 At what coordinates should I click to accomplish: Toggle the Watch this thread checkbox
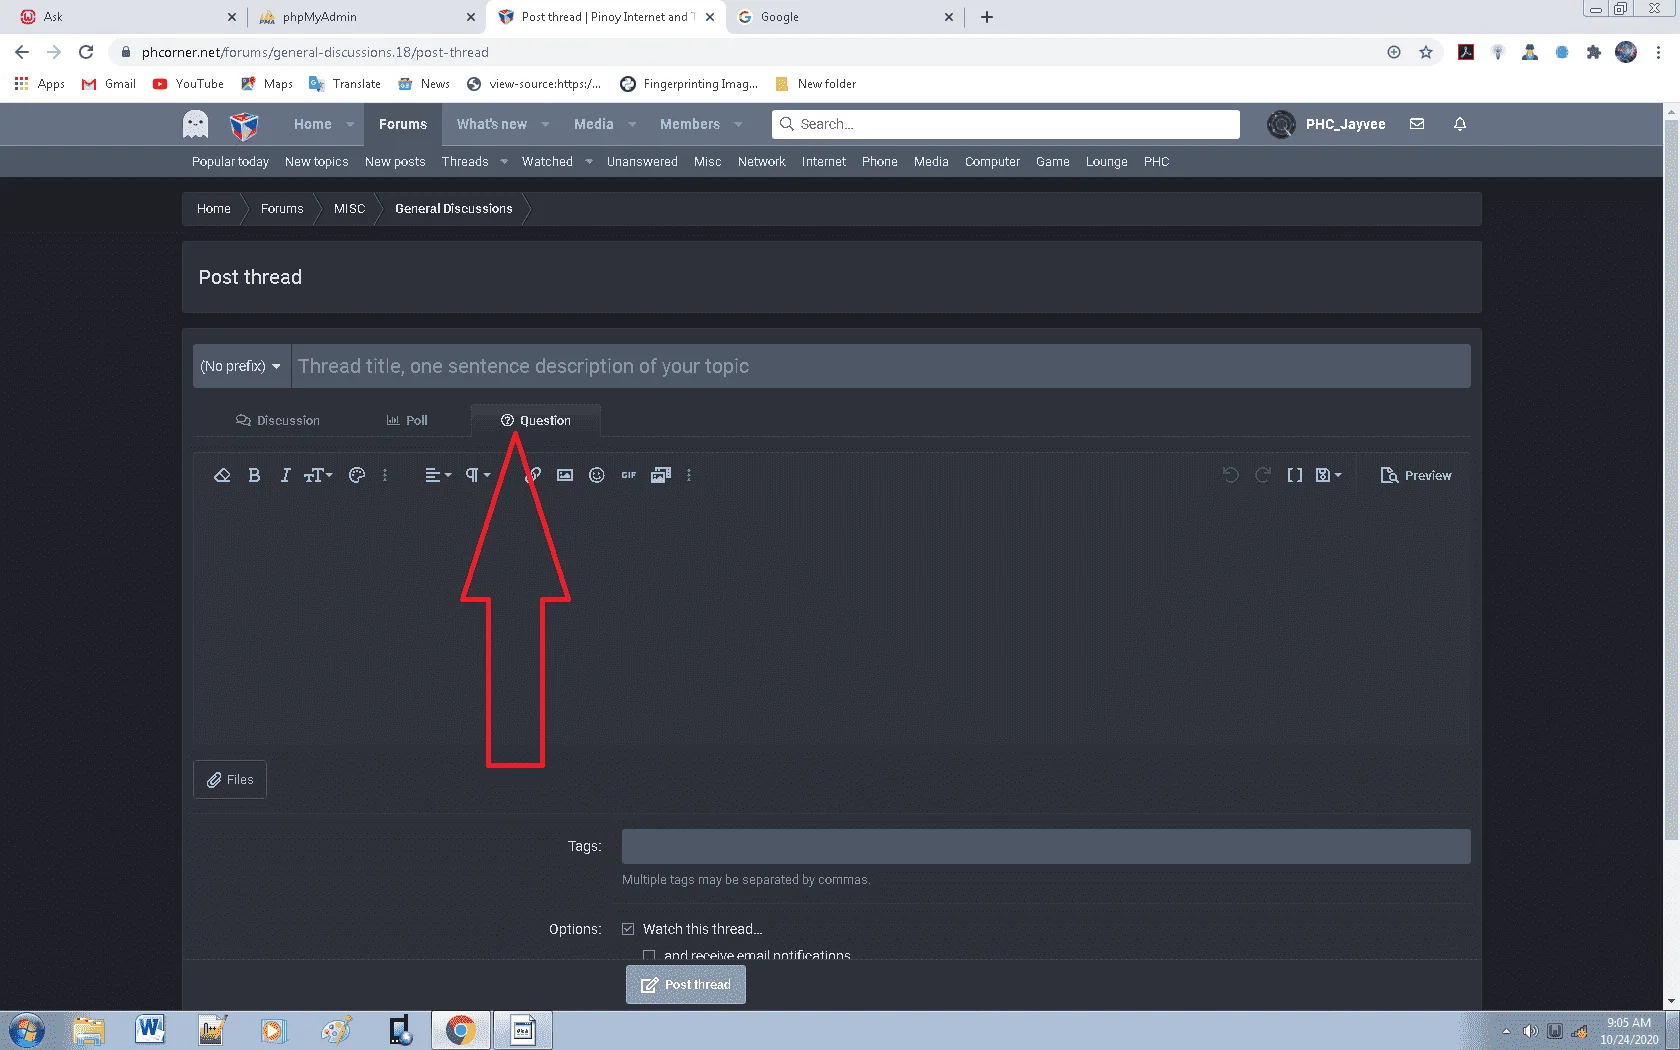tap(628, 929)
